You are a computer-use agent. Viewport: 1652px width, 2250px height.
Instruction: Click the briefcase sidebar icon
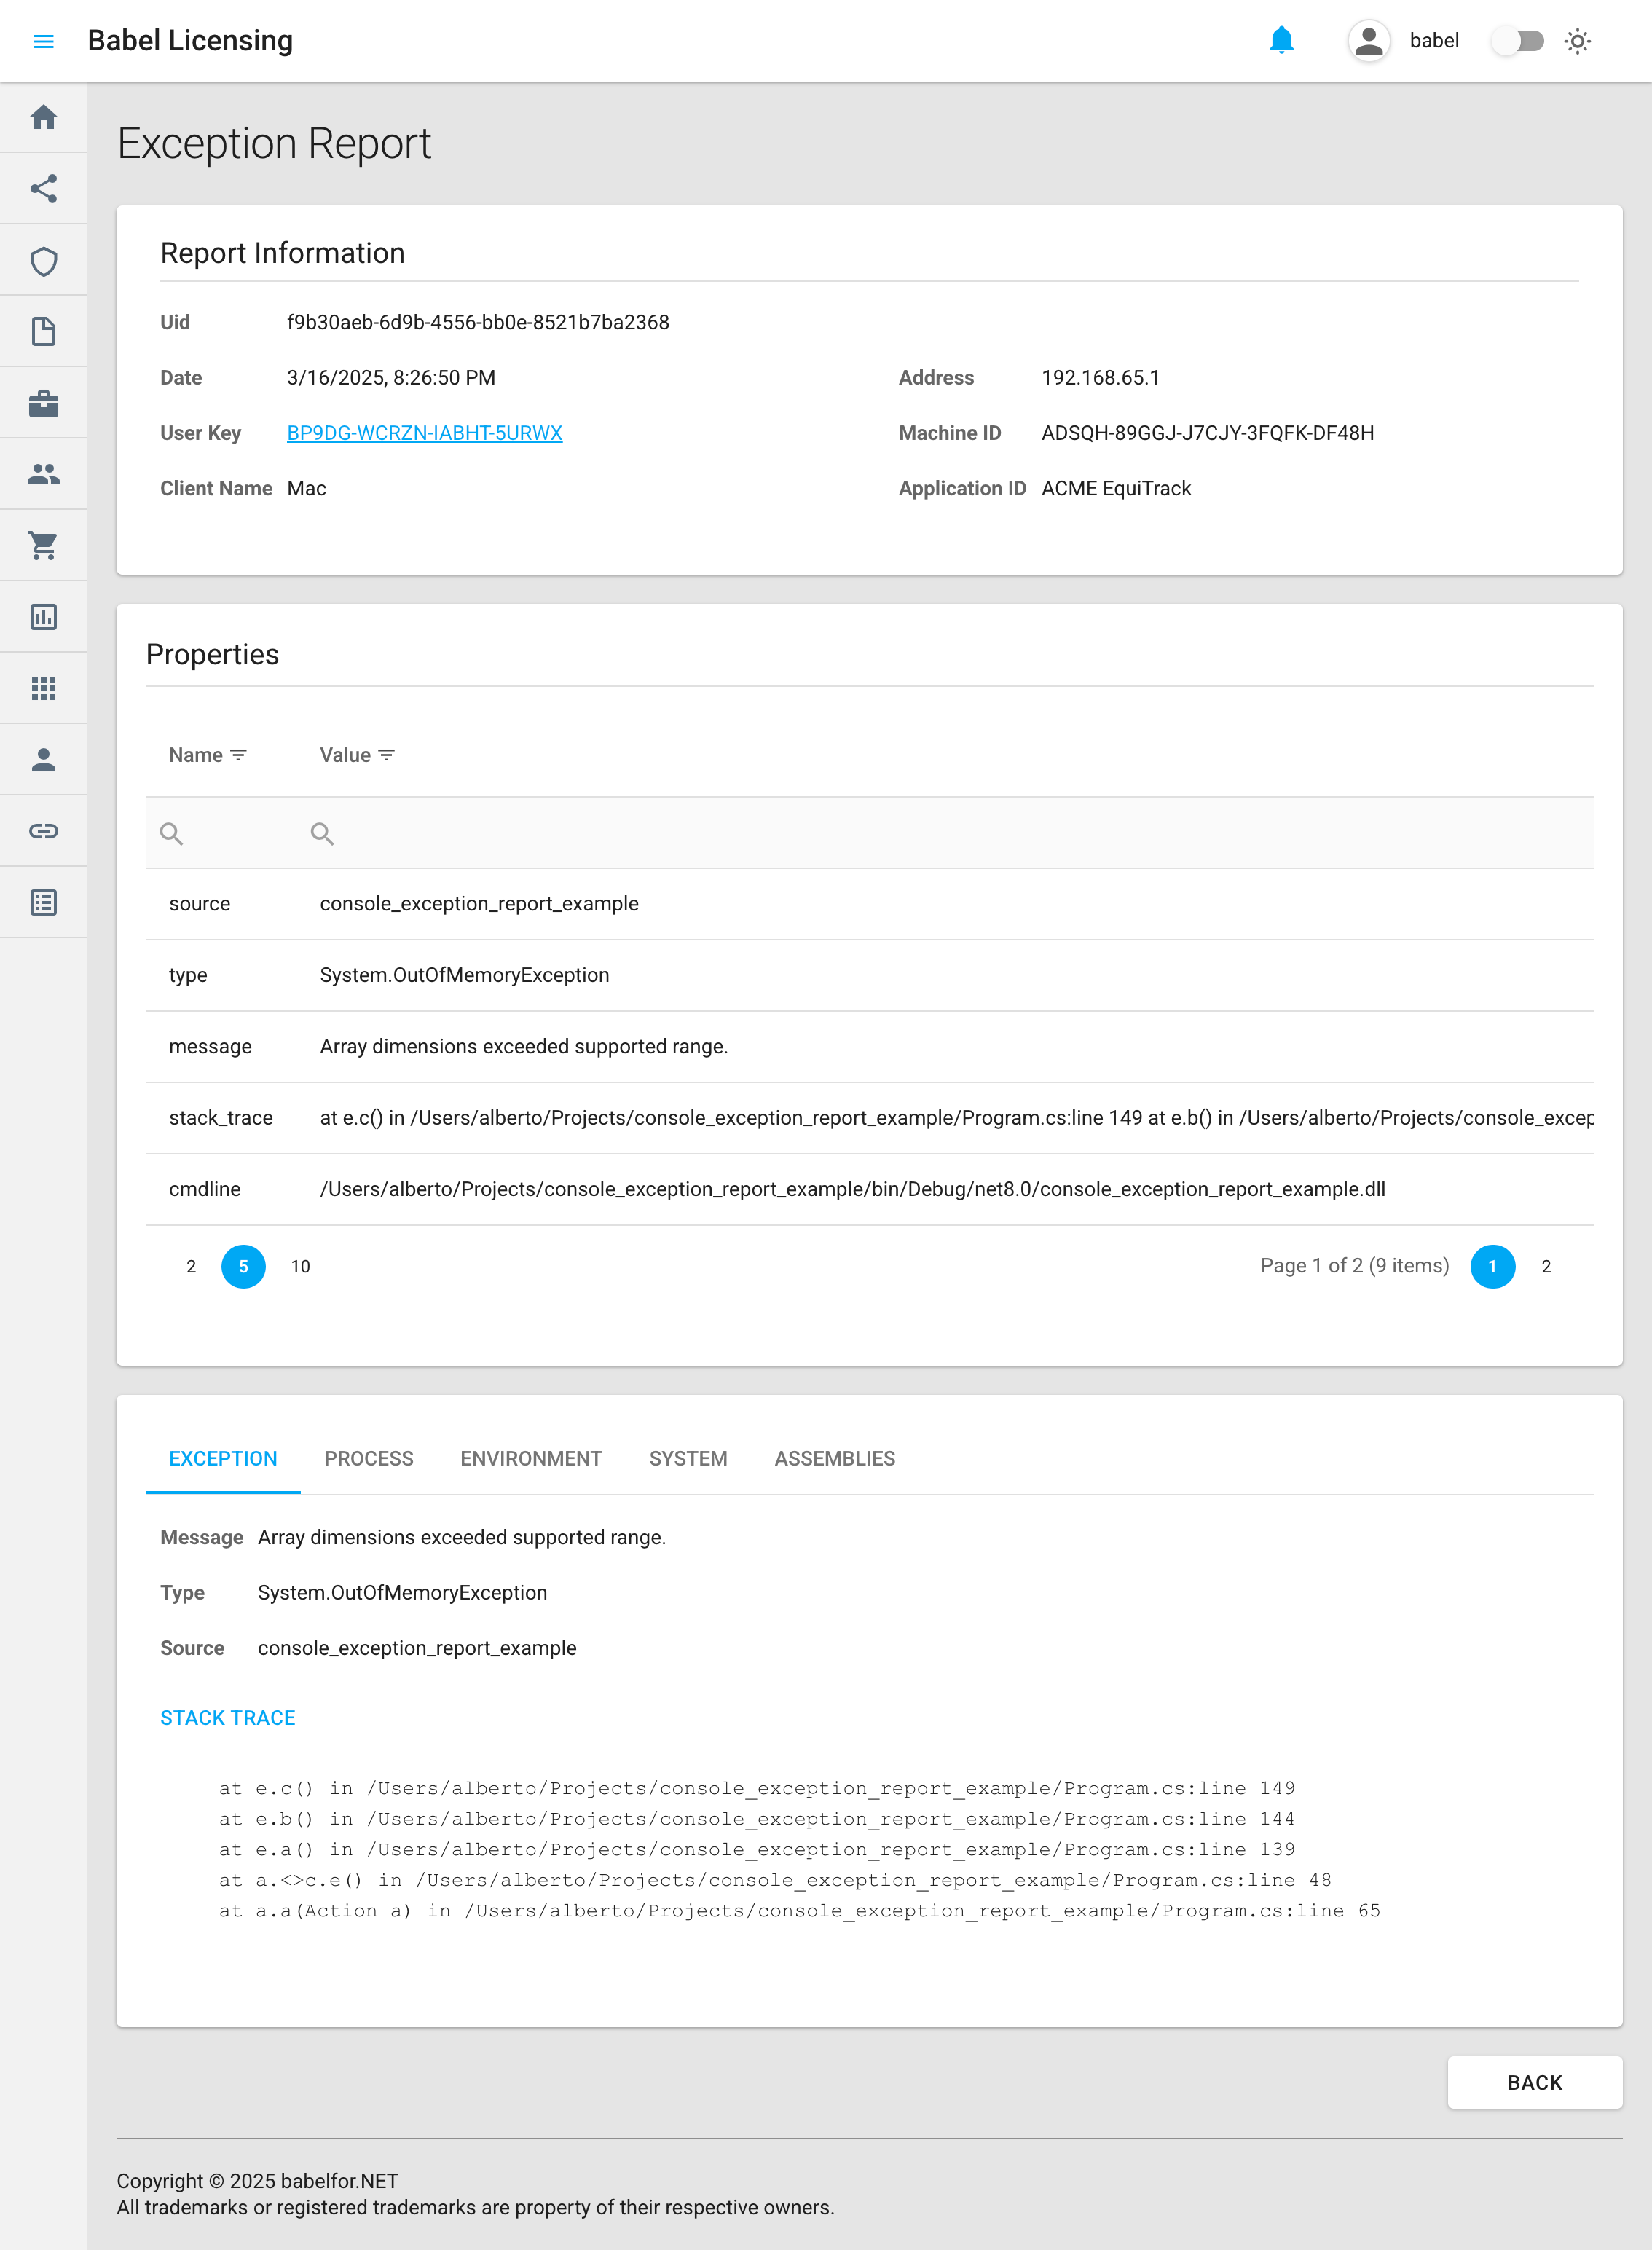point(43,404)
